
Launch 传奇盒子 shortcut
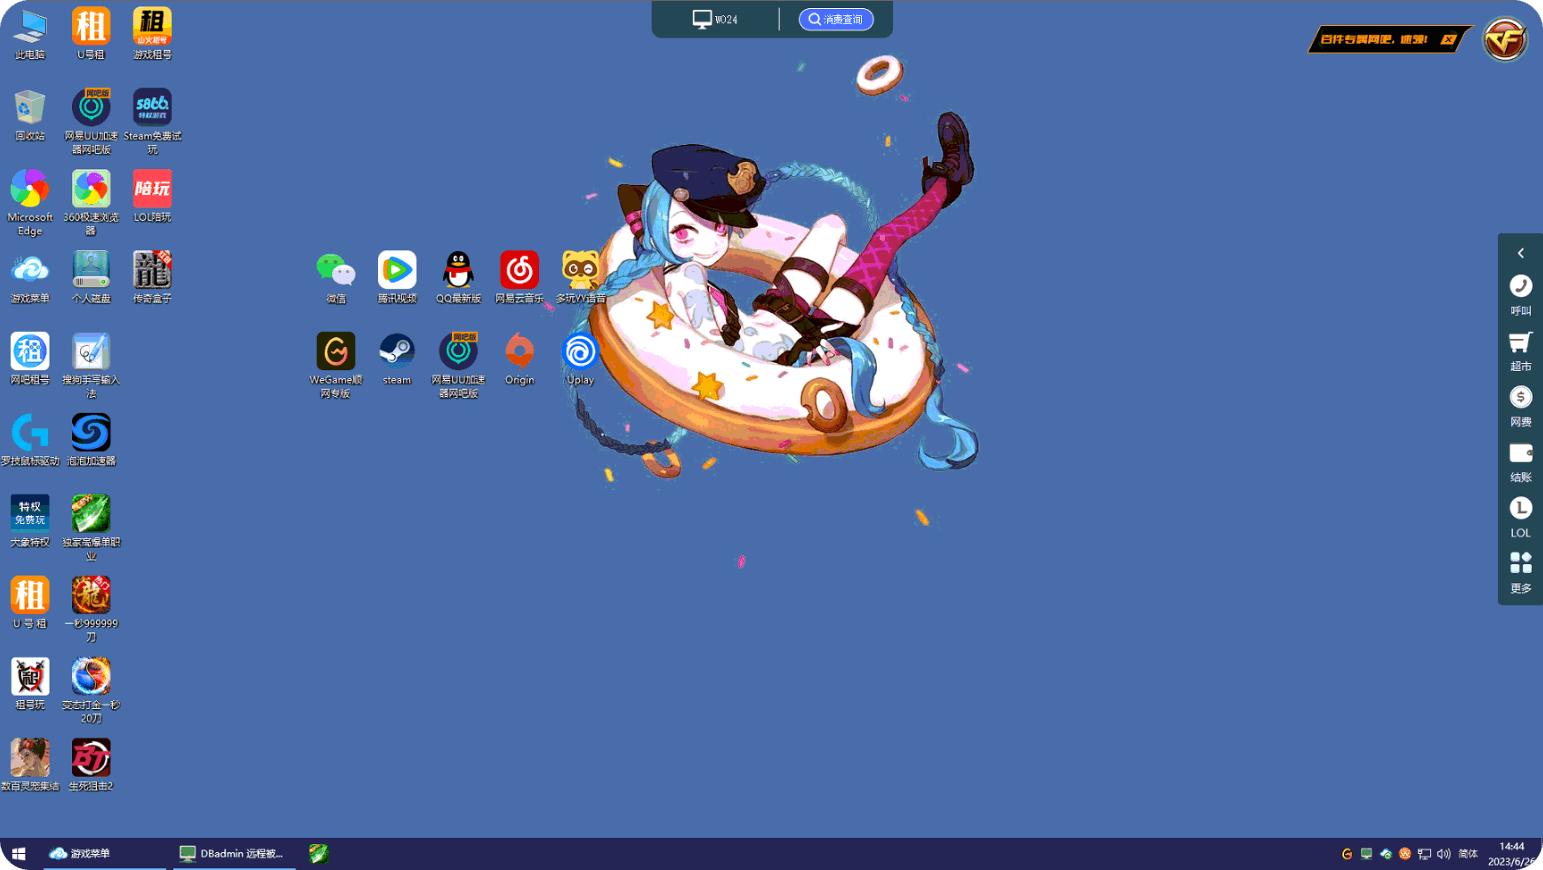click(x=152, y=277)
